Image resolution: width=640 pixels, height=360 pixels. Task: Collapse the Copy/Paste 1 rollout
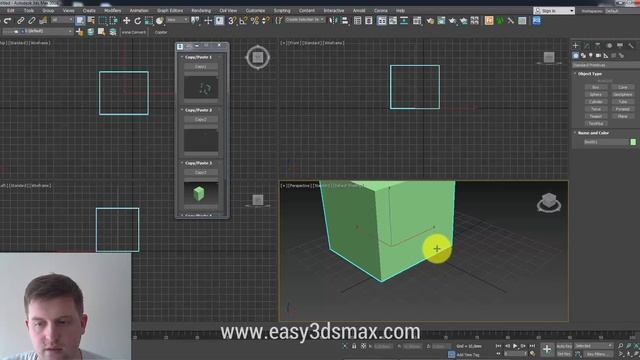click(x=198, y=57)
